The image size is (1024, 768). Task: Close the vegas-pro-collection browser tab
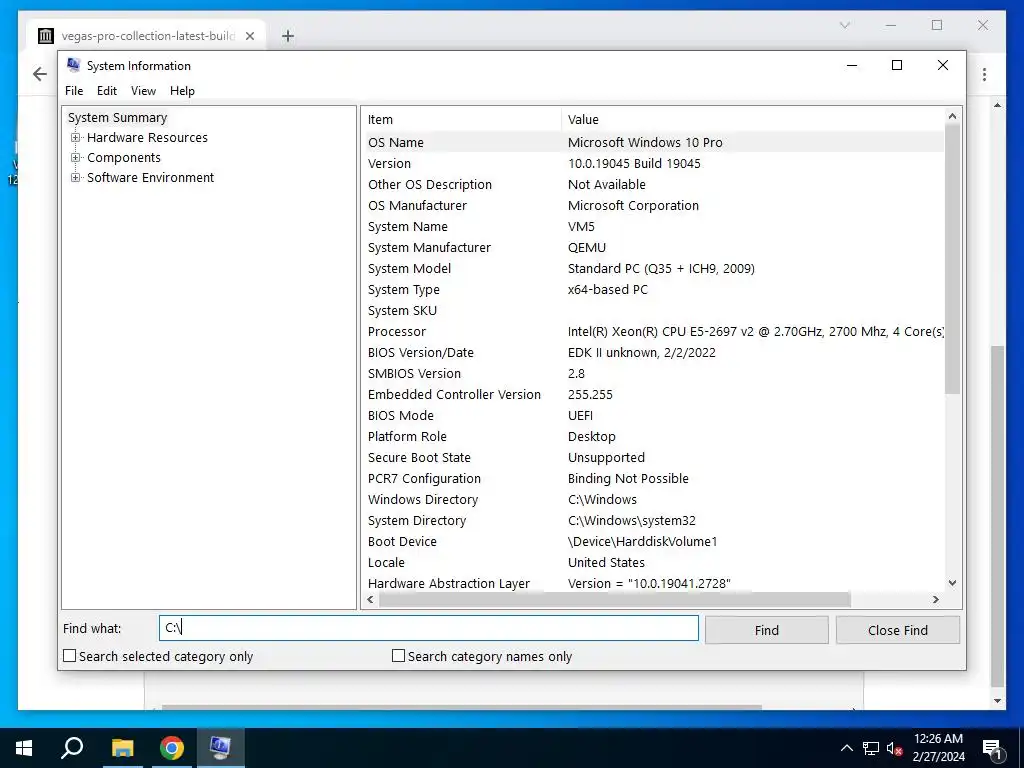(x=249, y=36)
